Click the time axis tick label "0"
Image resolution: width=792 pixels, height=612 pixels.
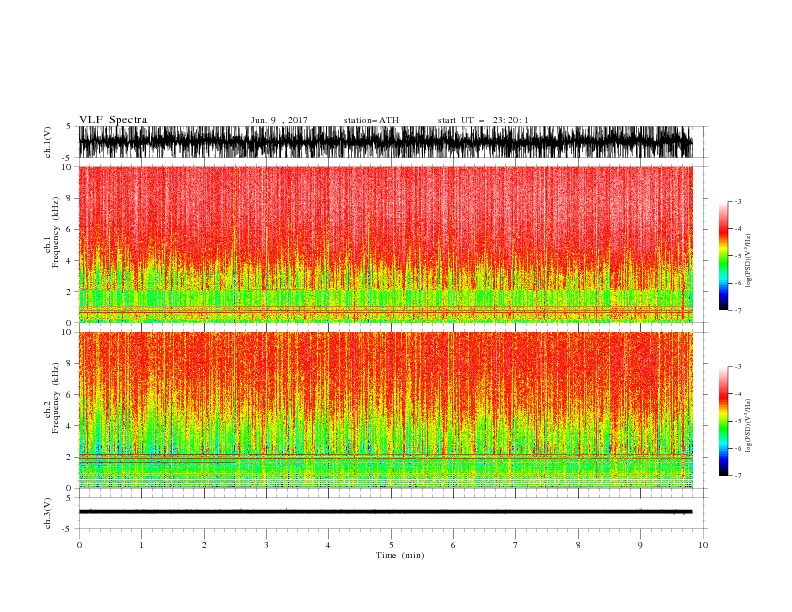[x=79, y=545]
